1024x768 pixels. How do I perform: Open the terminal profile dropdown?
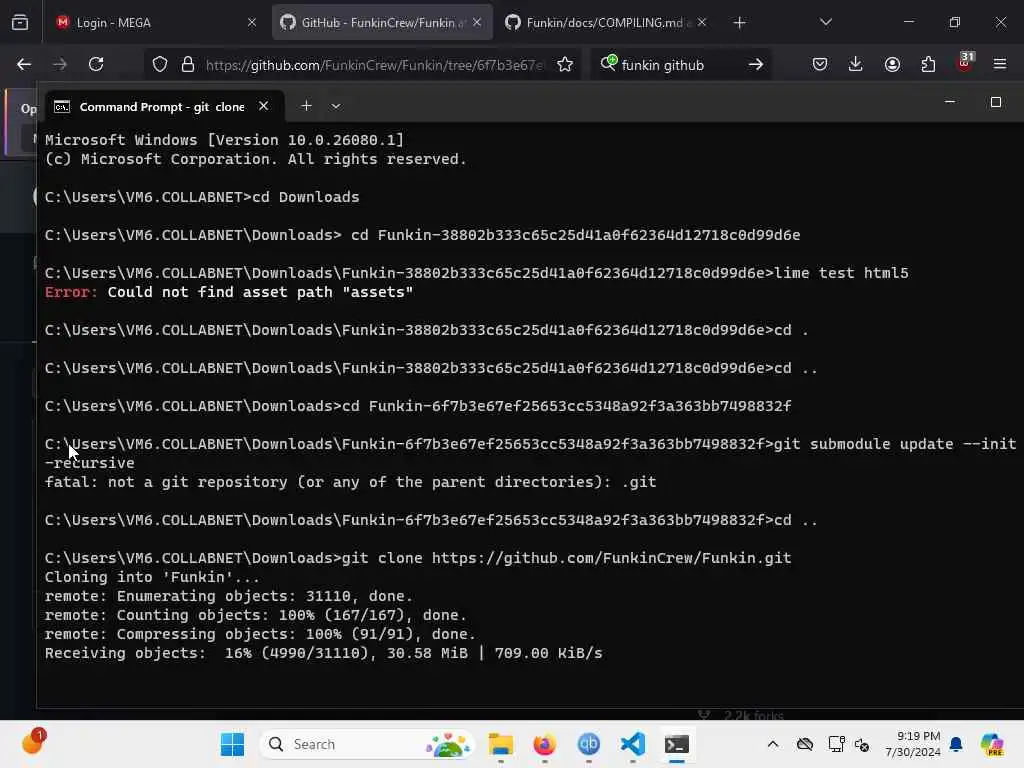(336, 106)
